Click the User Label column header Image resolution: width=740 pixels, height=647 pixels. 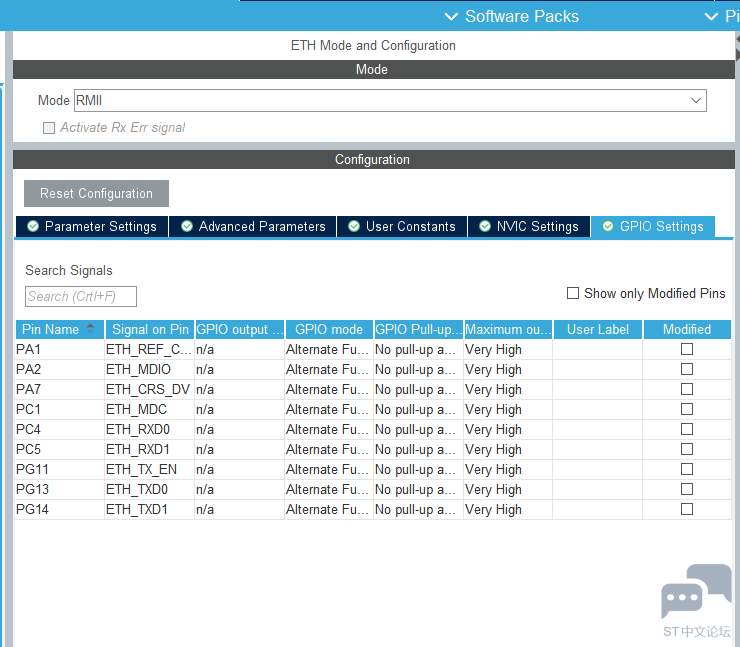point(598,329)
